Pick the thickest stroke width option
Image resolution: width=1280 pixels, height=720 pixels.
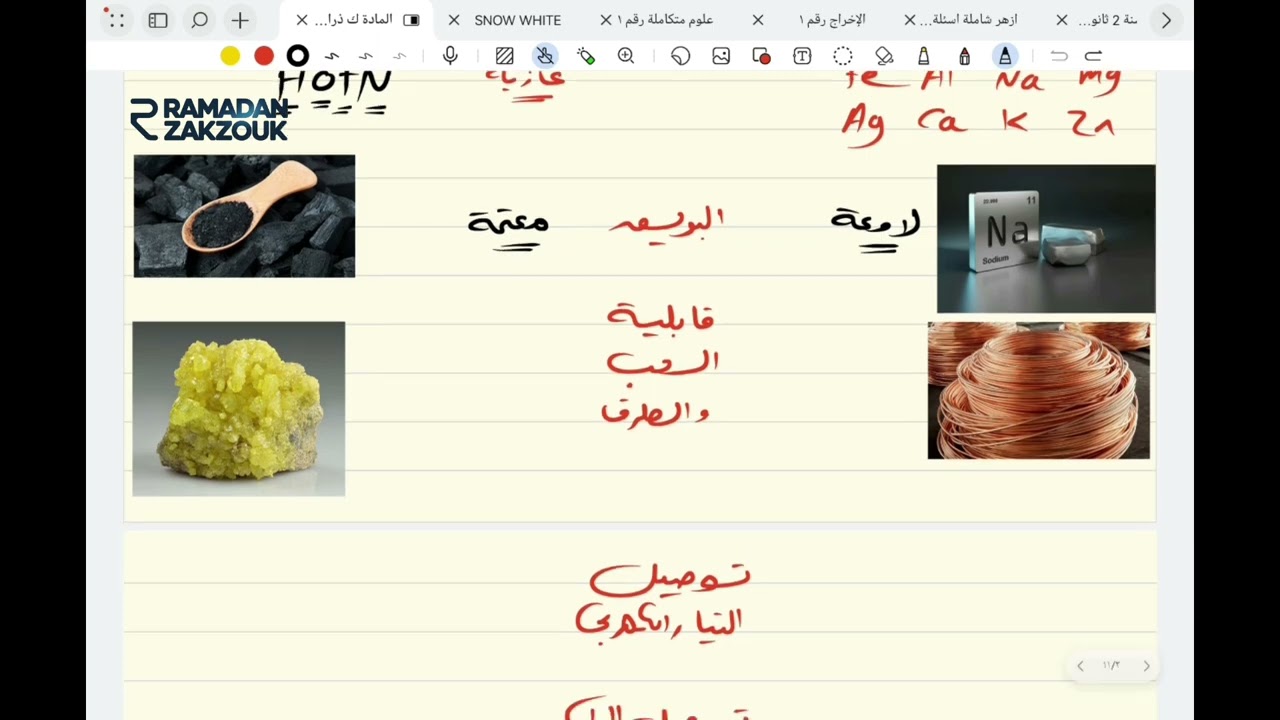[332, 56]
